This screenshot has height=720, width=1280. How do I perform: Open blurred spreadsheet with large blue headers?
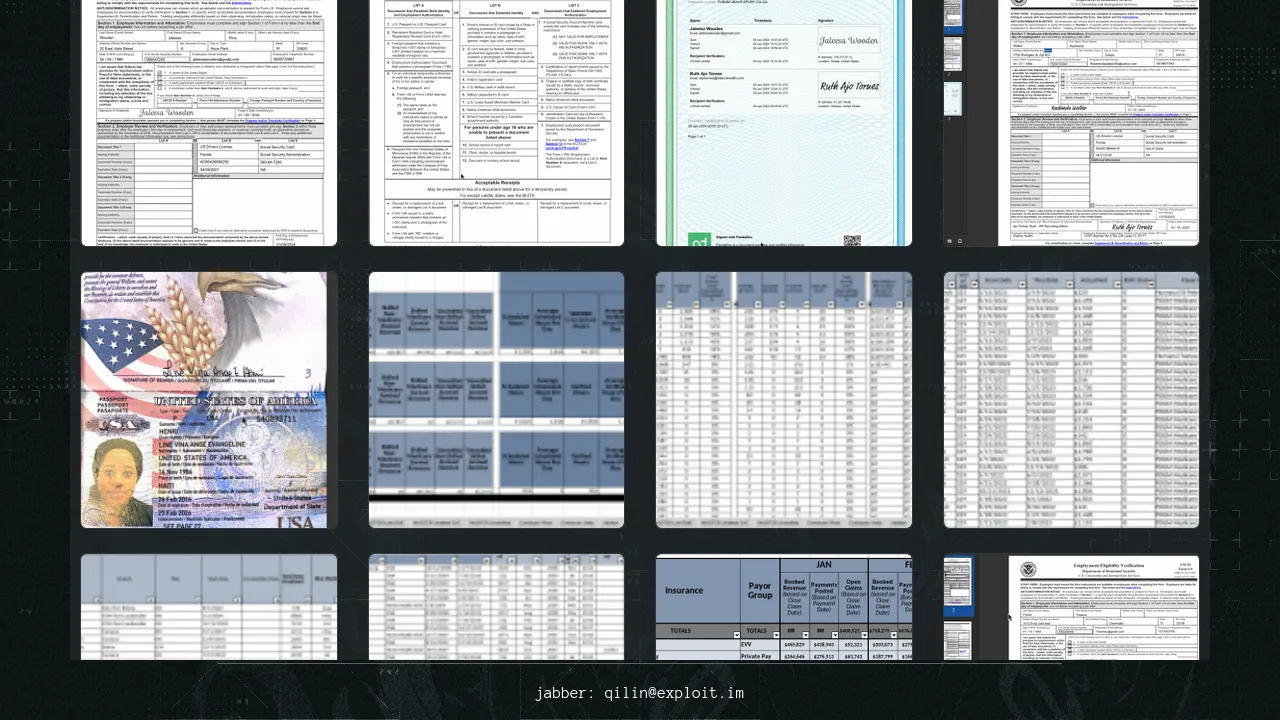click(496, 400)
